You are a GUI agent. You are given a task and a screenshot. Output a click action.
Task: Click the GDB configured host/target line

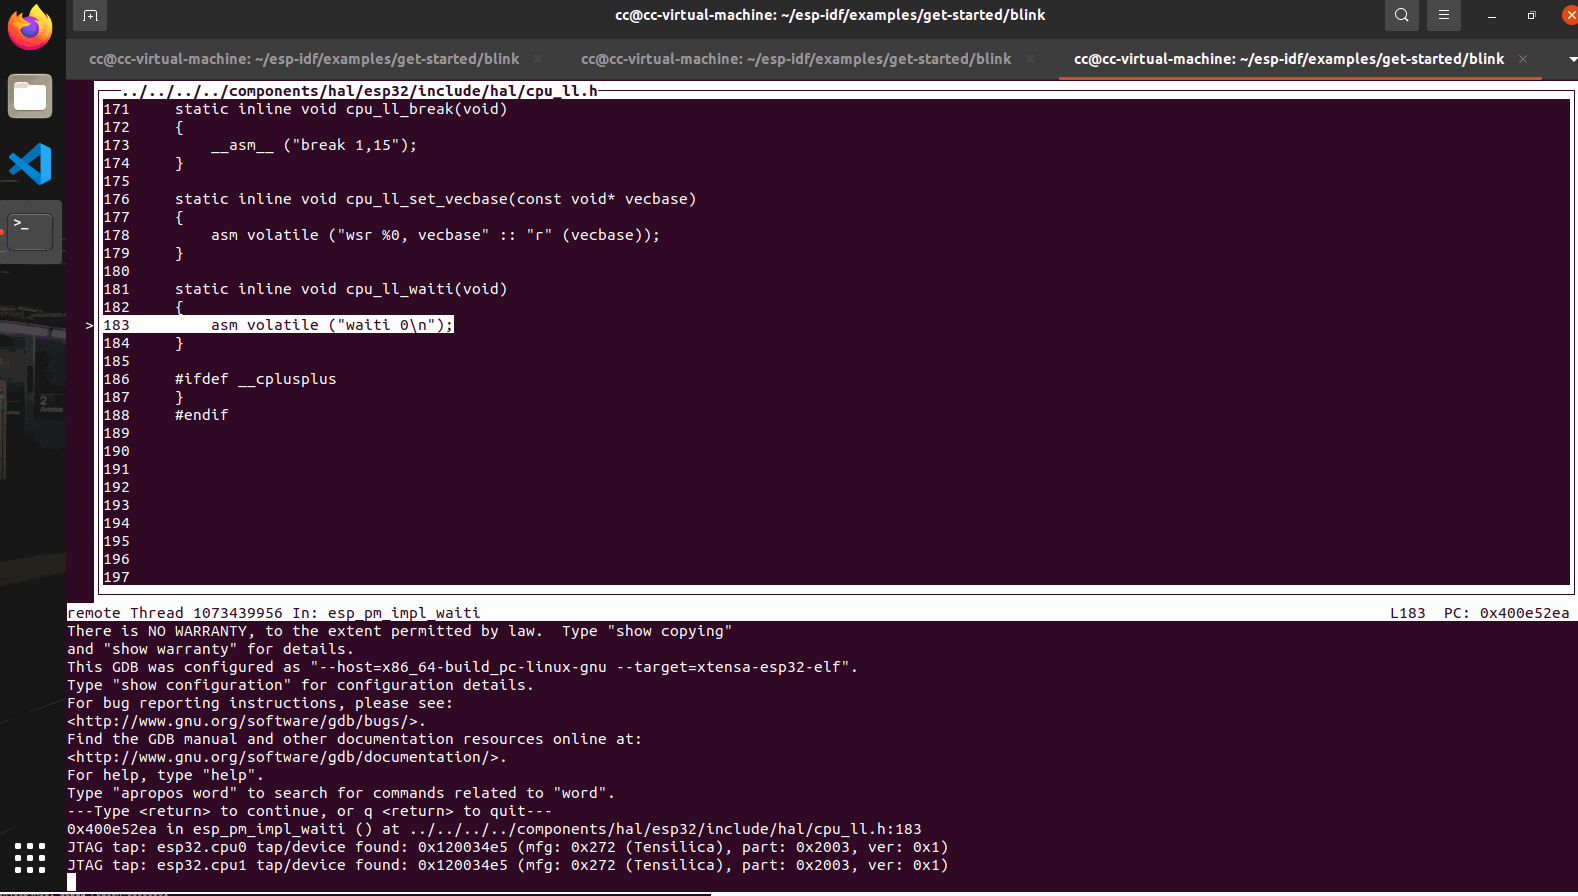tap(462, 667)
